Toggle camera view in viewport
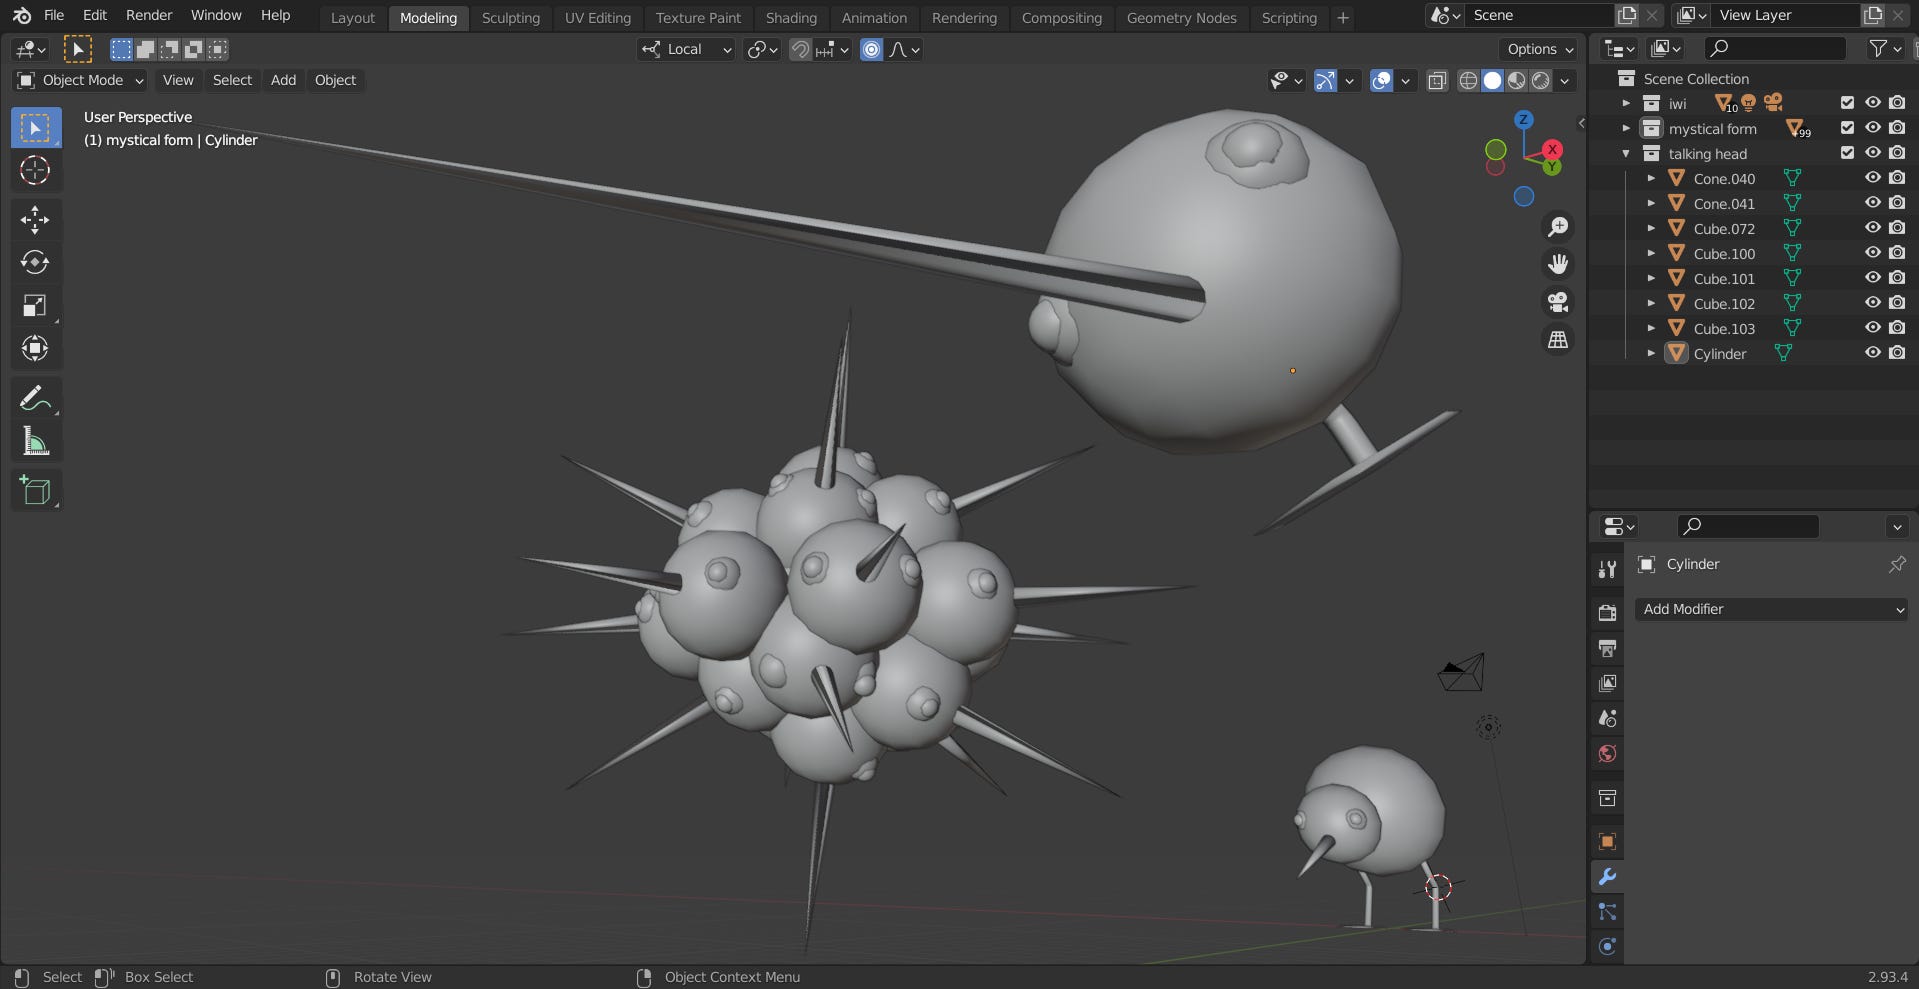1919x989 pixels. 1558,302
